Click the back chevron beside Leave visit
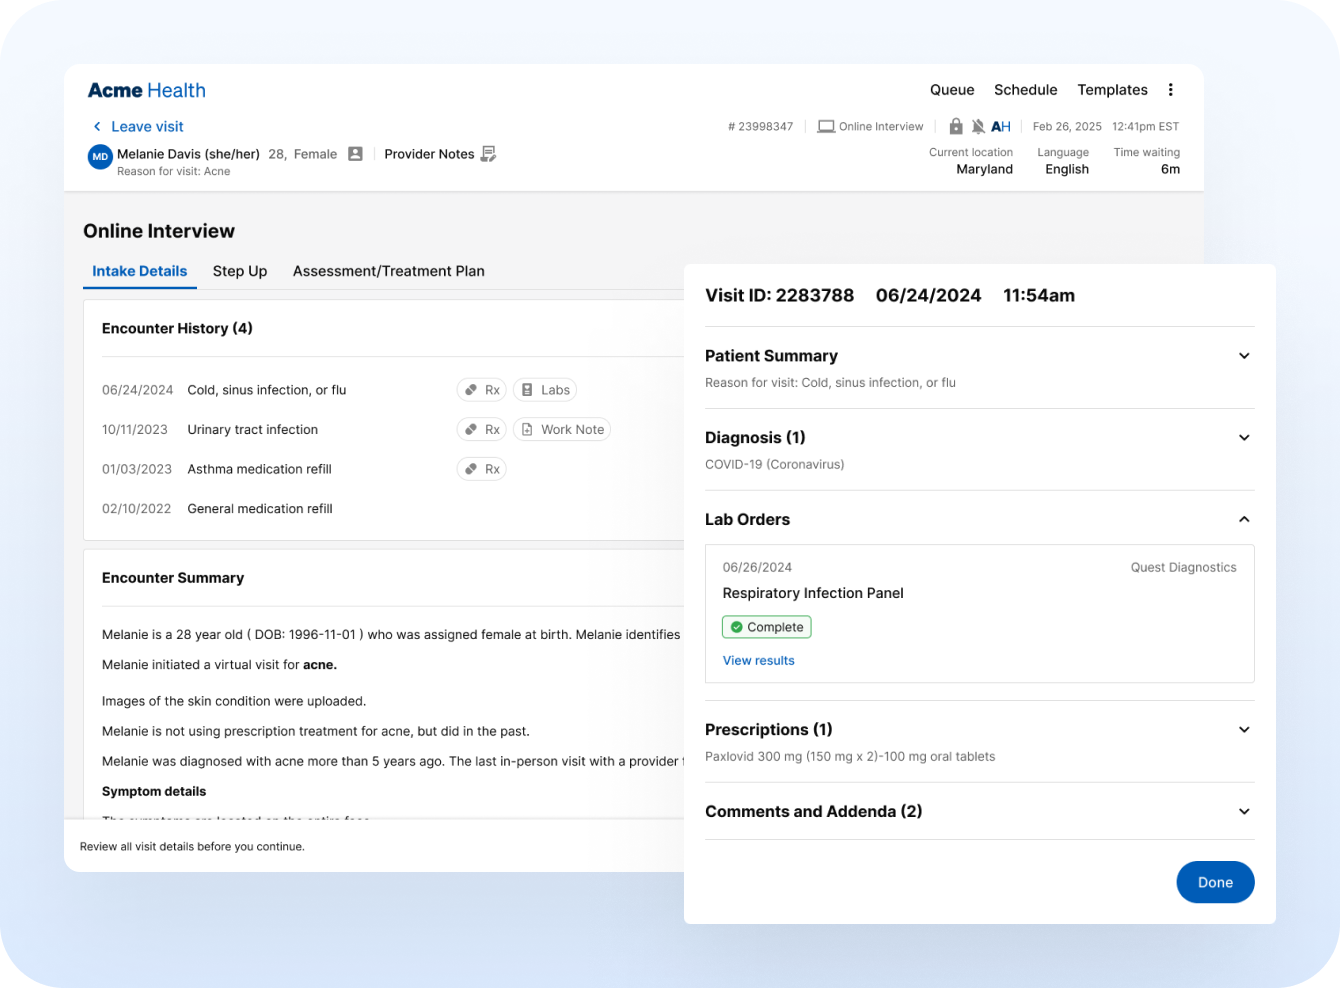The width and height of the screenshot is (1340, 988). [97, 127]
